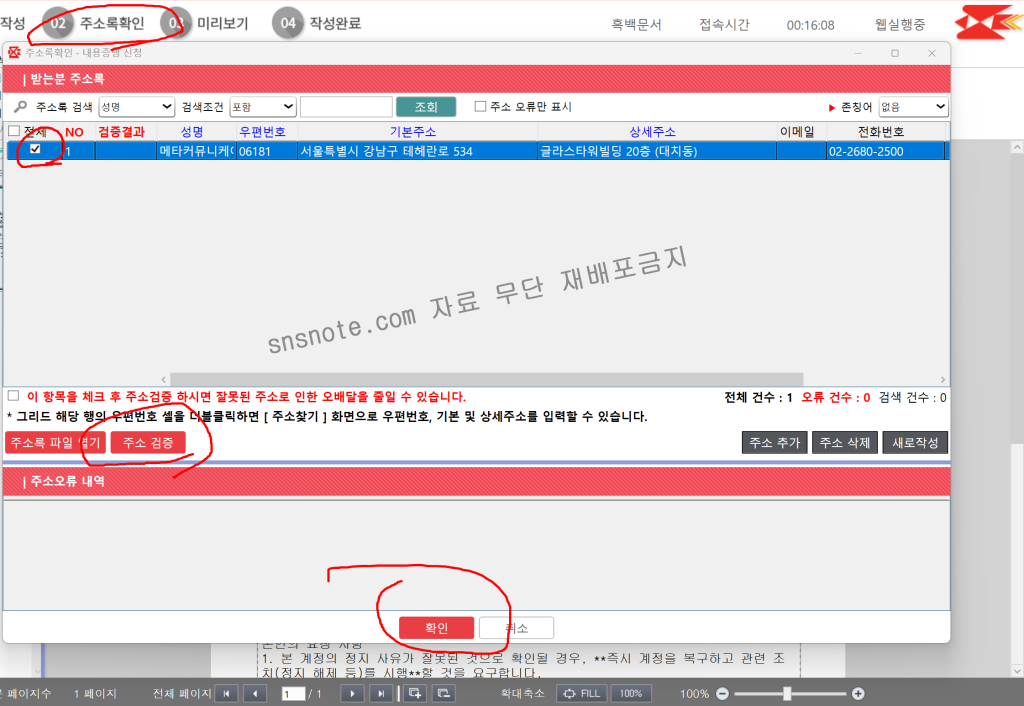Uncheck the row 1 메타커뮤니케이션 checkbox
Screen dimensions: 1024x706
click(35, 149)
